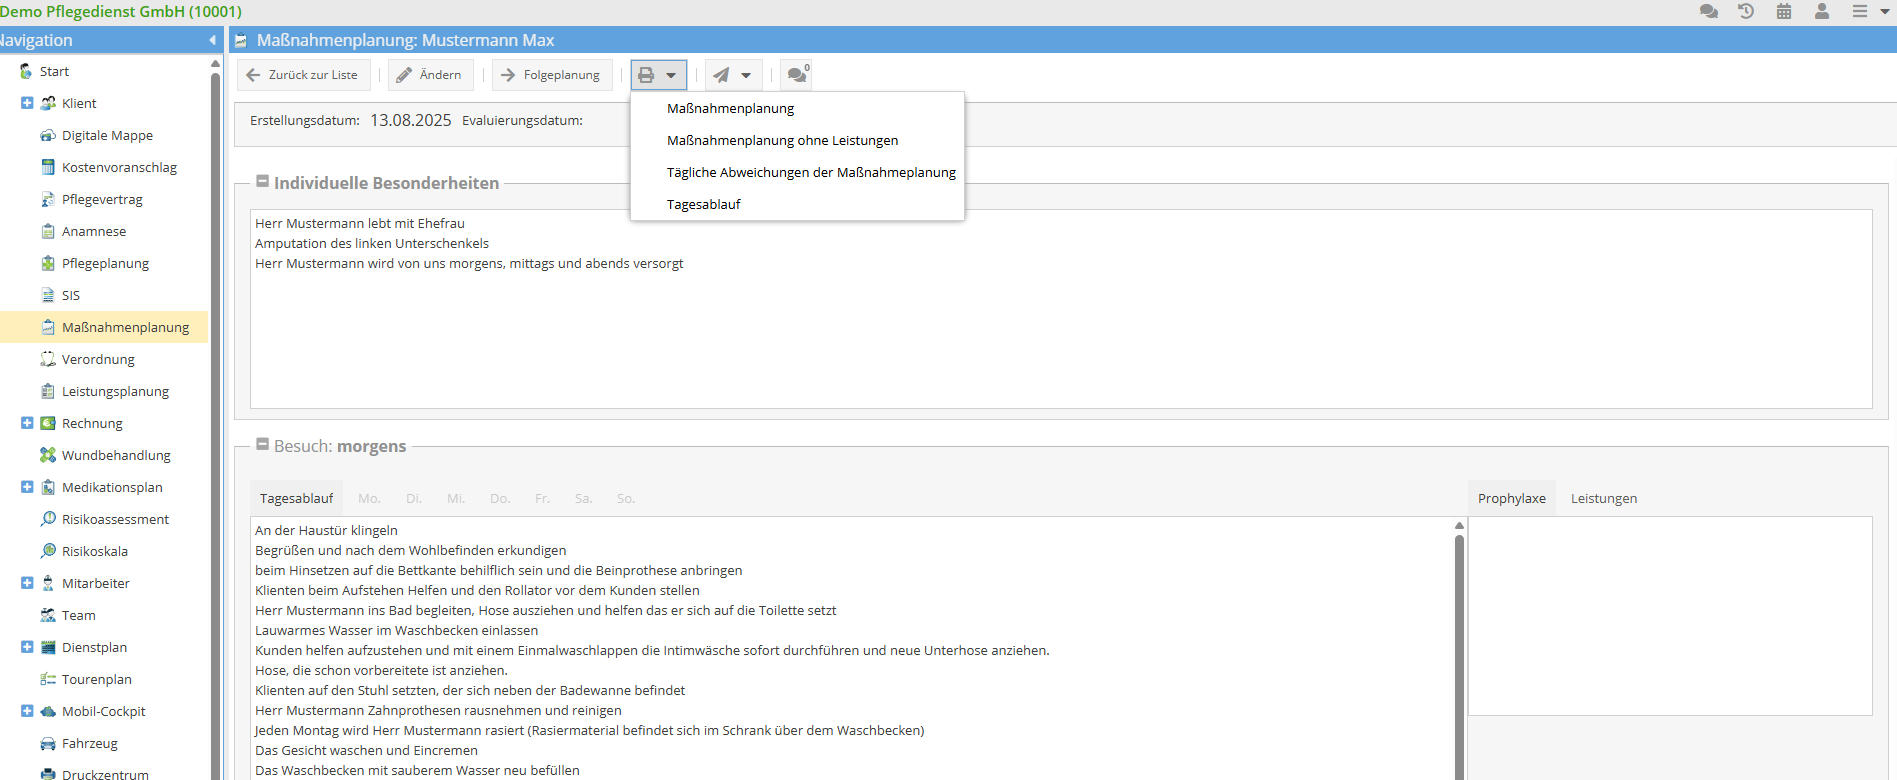1897x780 pixels.
Task: Click the send paper-plane icon
Action: coord(722,75)
